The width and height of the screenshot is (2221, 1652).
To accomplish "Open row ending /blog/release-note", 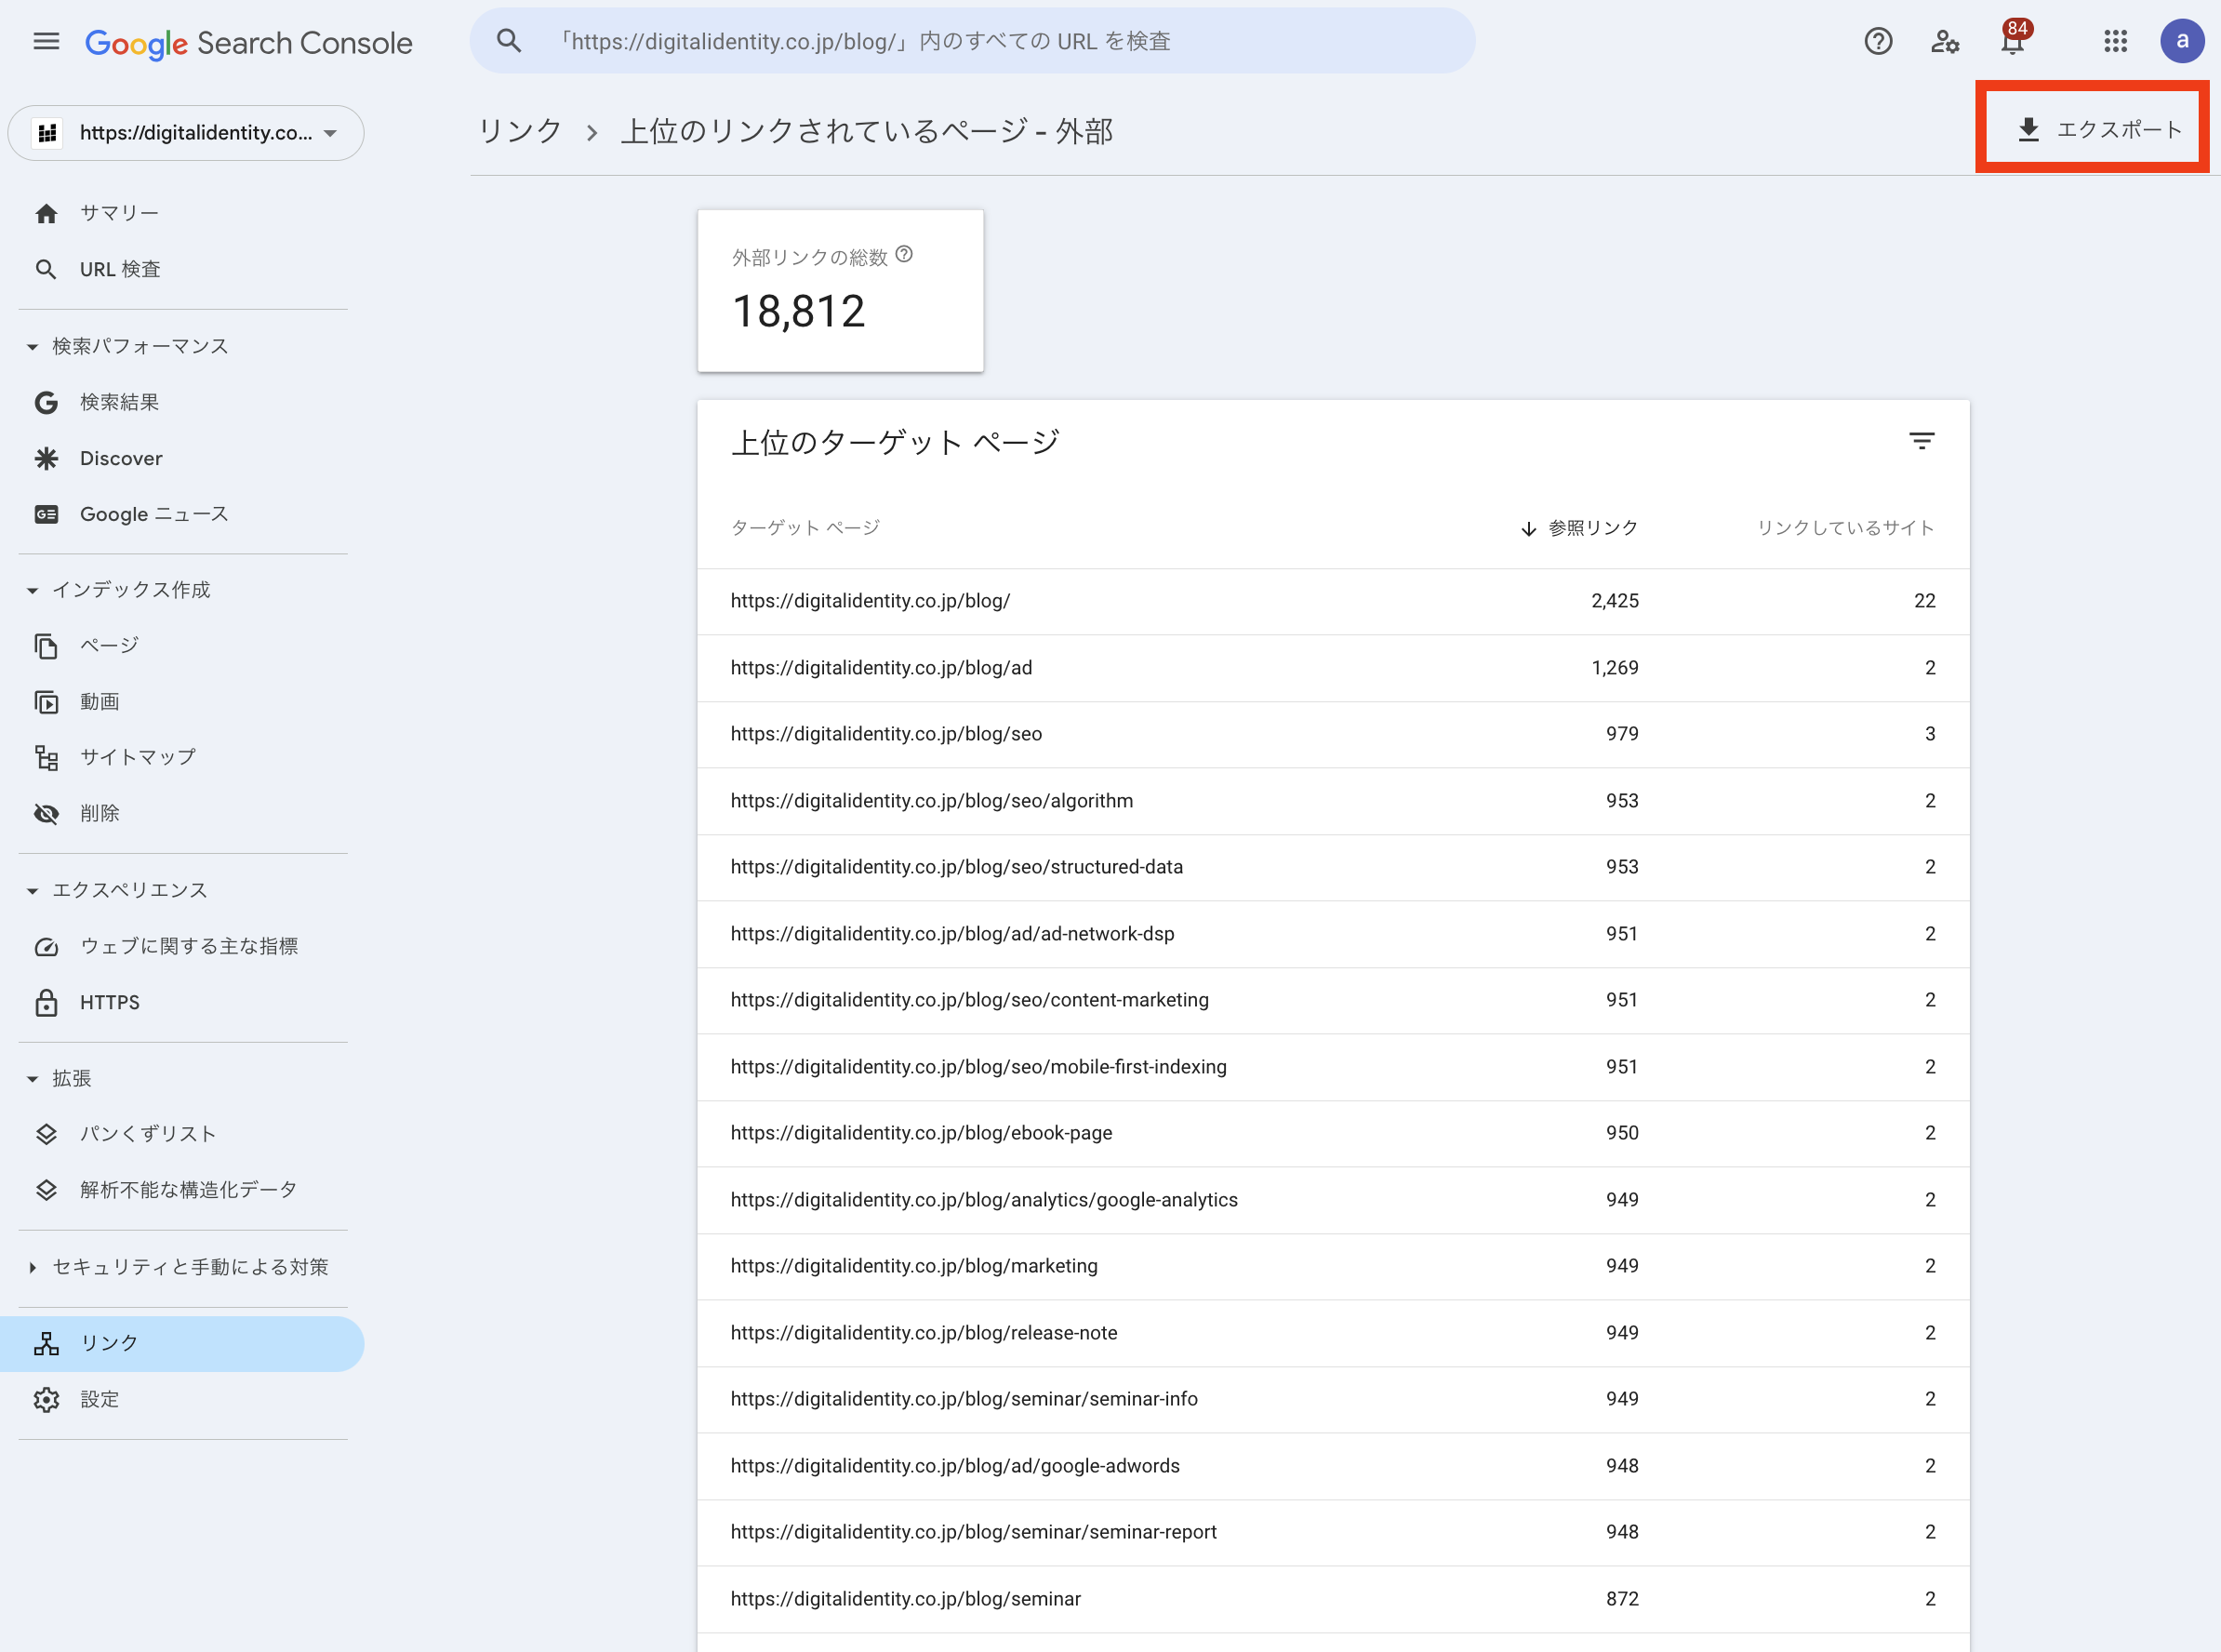I will click(x=1333, y=1333).
